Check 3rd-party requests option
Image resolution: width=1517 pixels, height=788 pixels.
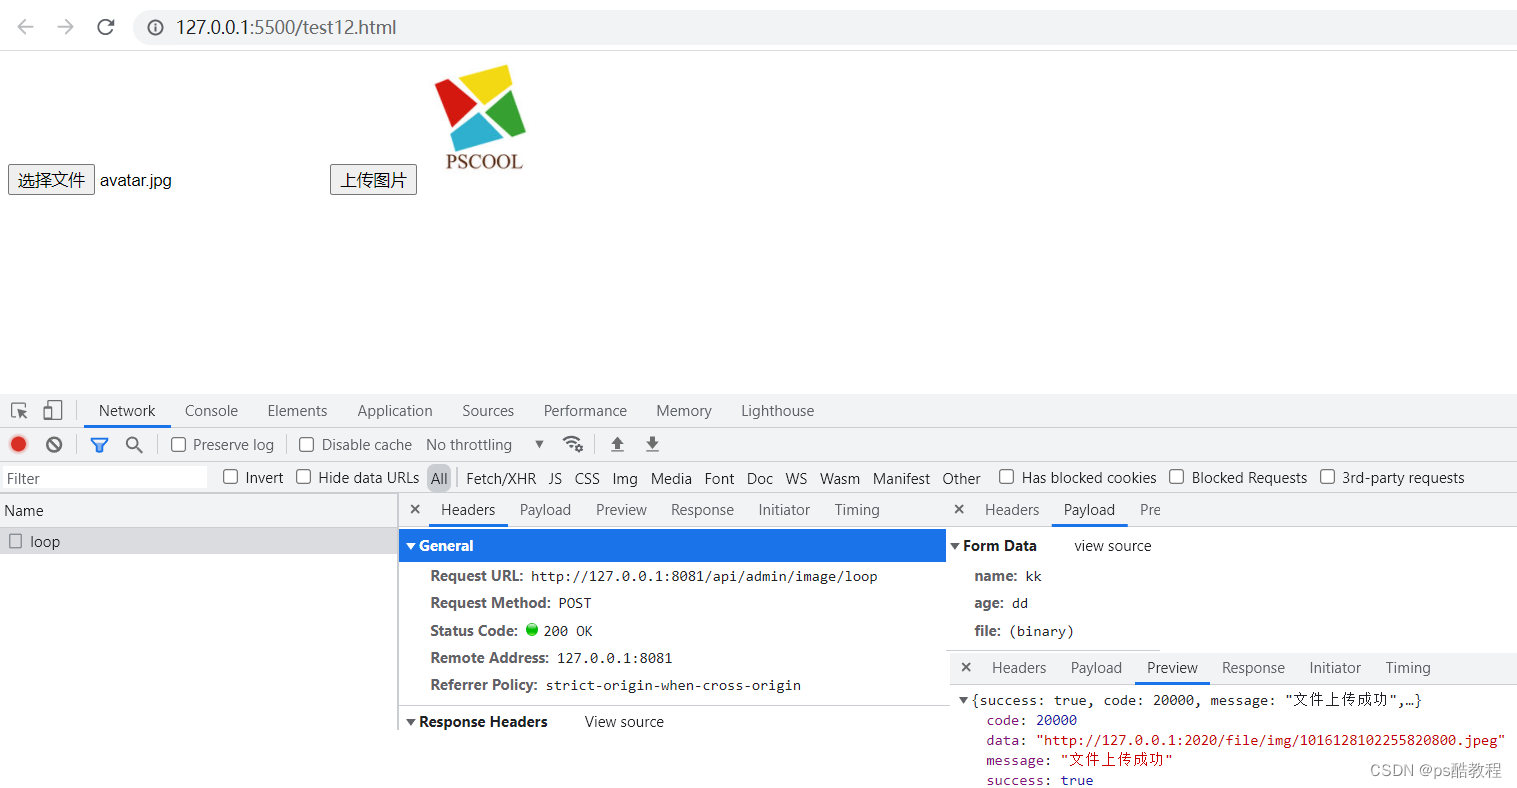pos(1328,477)
